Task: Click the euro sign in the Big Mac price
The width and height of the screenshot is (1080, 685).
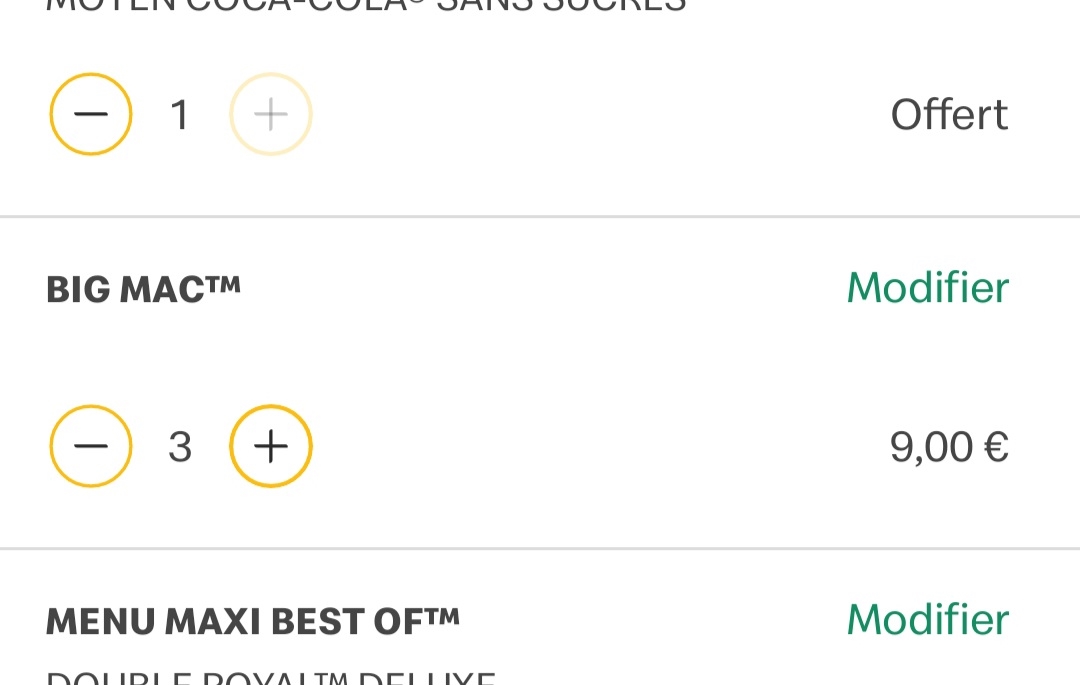Action: click(996, 447)
